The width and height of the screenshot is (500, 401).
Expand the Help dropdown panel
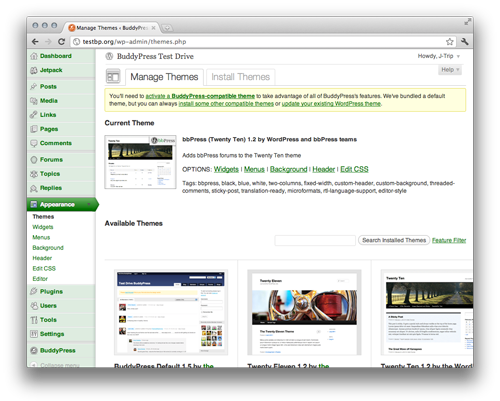point(450,70)
